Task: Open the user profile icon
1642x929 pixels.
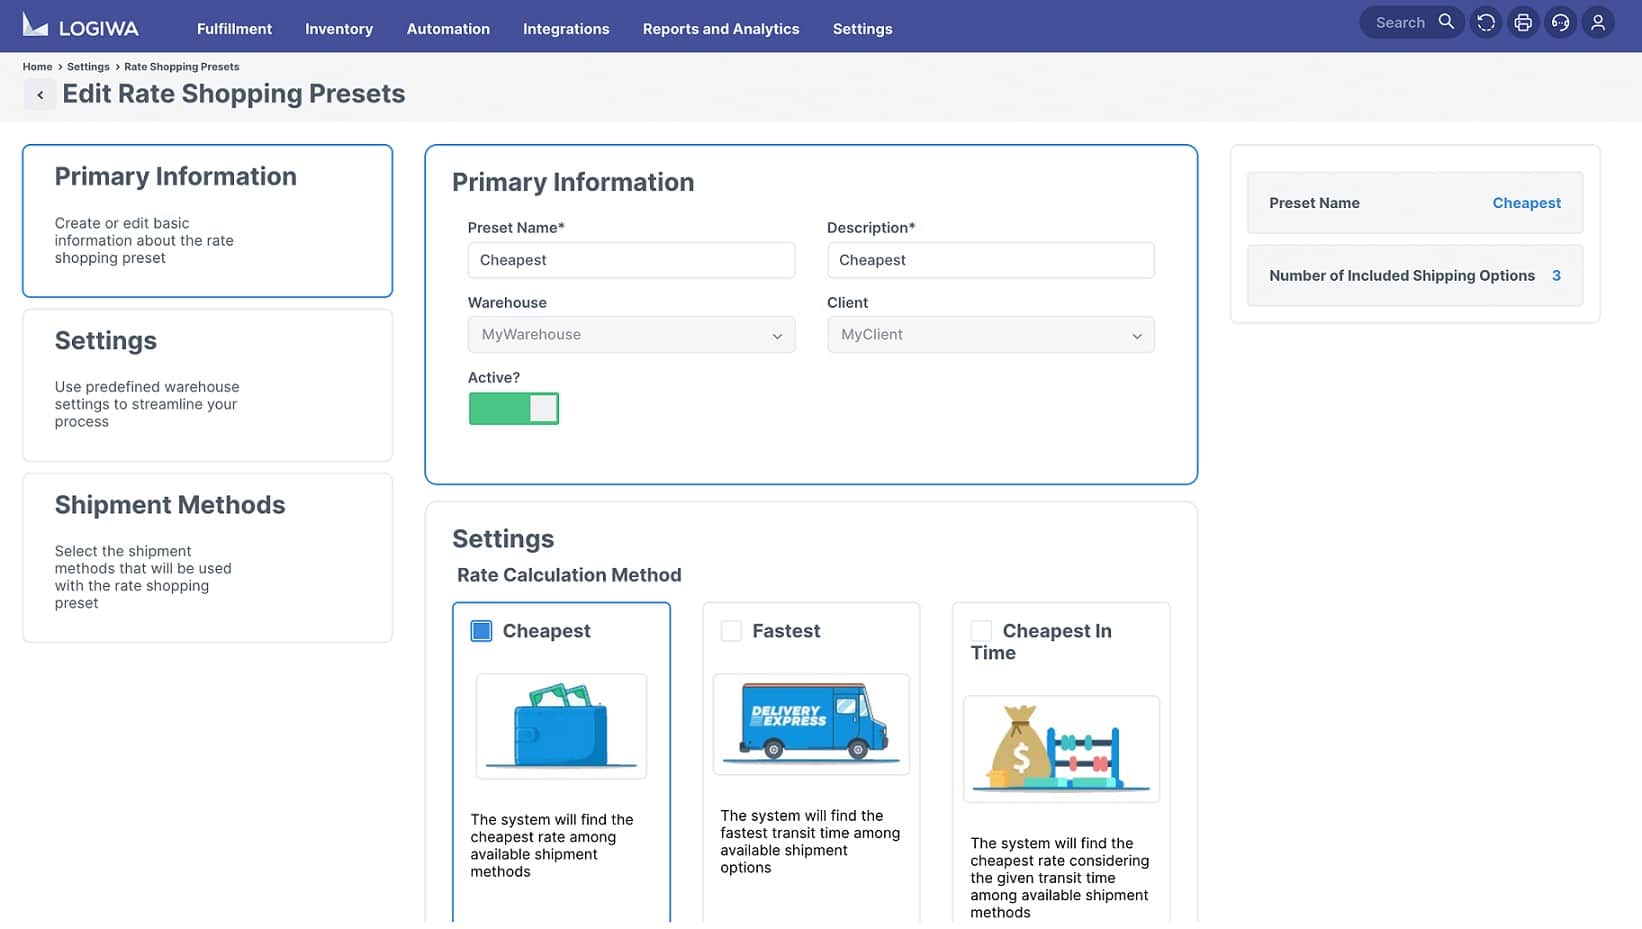Action: pyautogui.click(x=1598, y=22)
